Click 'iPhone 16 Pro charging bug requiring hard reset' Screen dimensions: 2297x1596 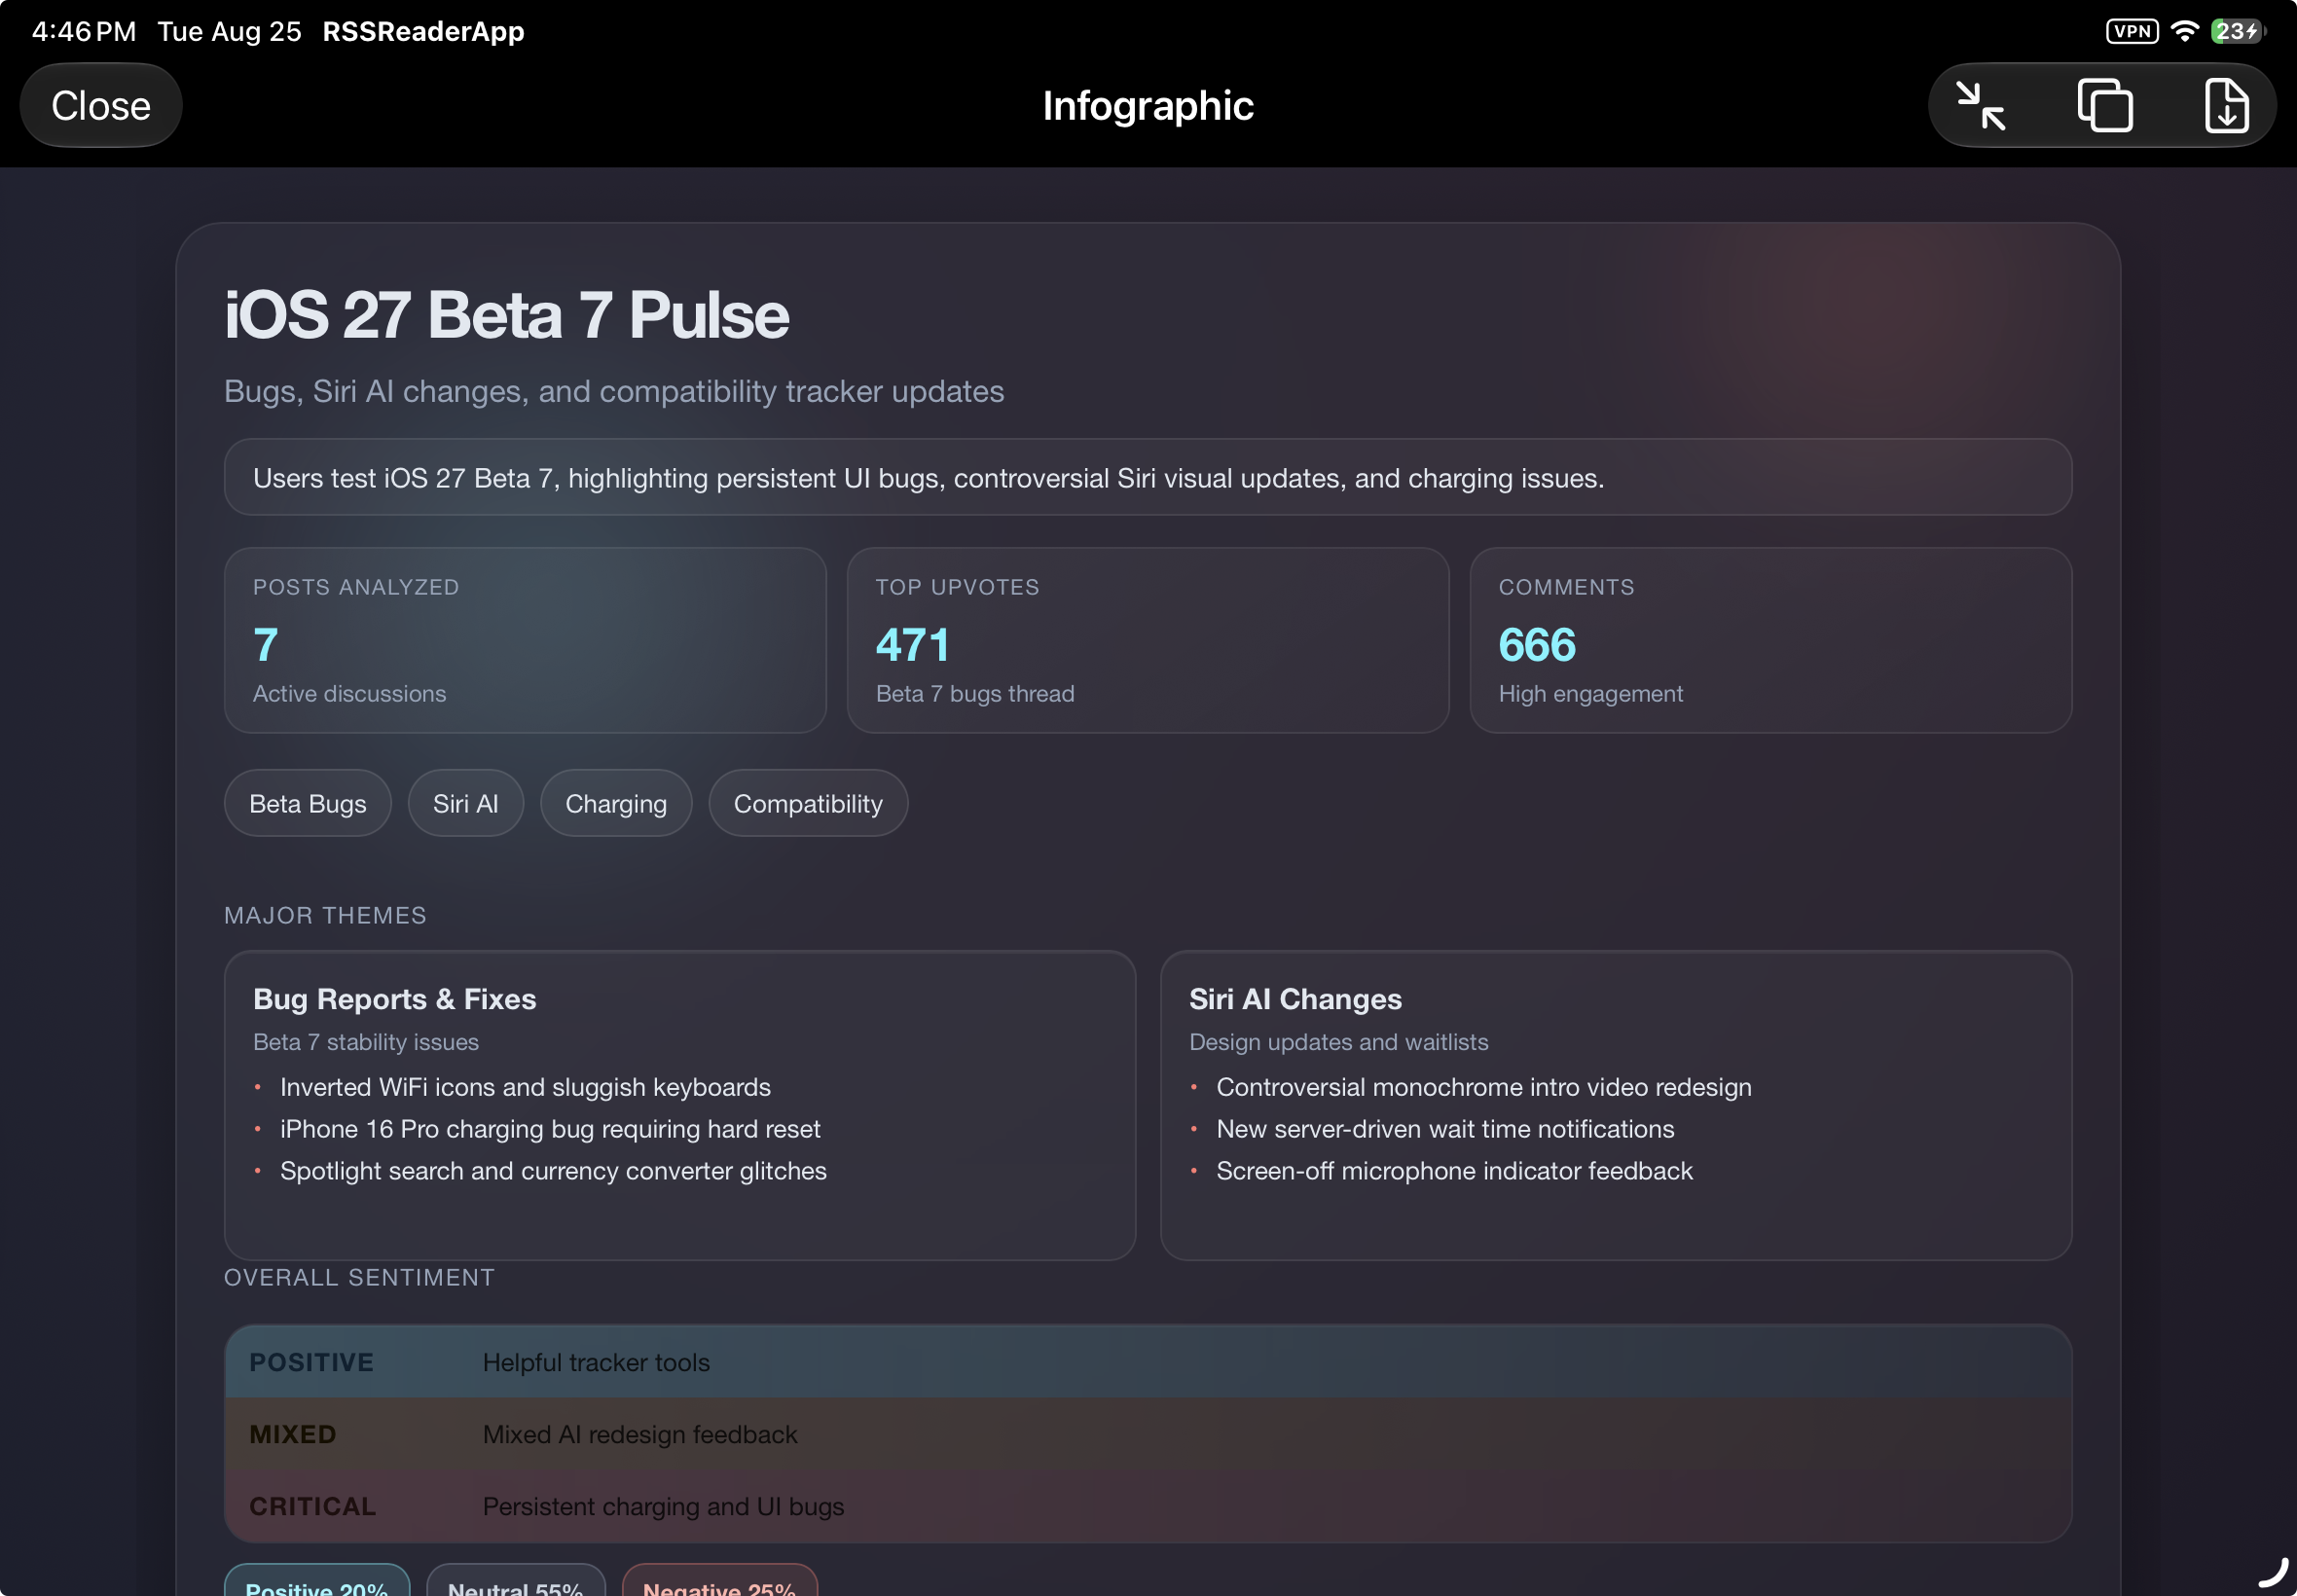click(x=550, y=1129)
